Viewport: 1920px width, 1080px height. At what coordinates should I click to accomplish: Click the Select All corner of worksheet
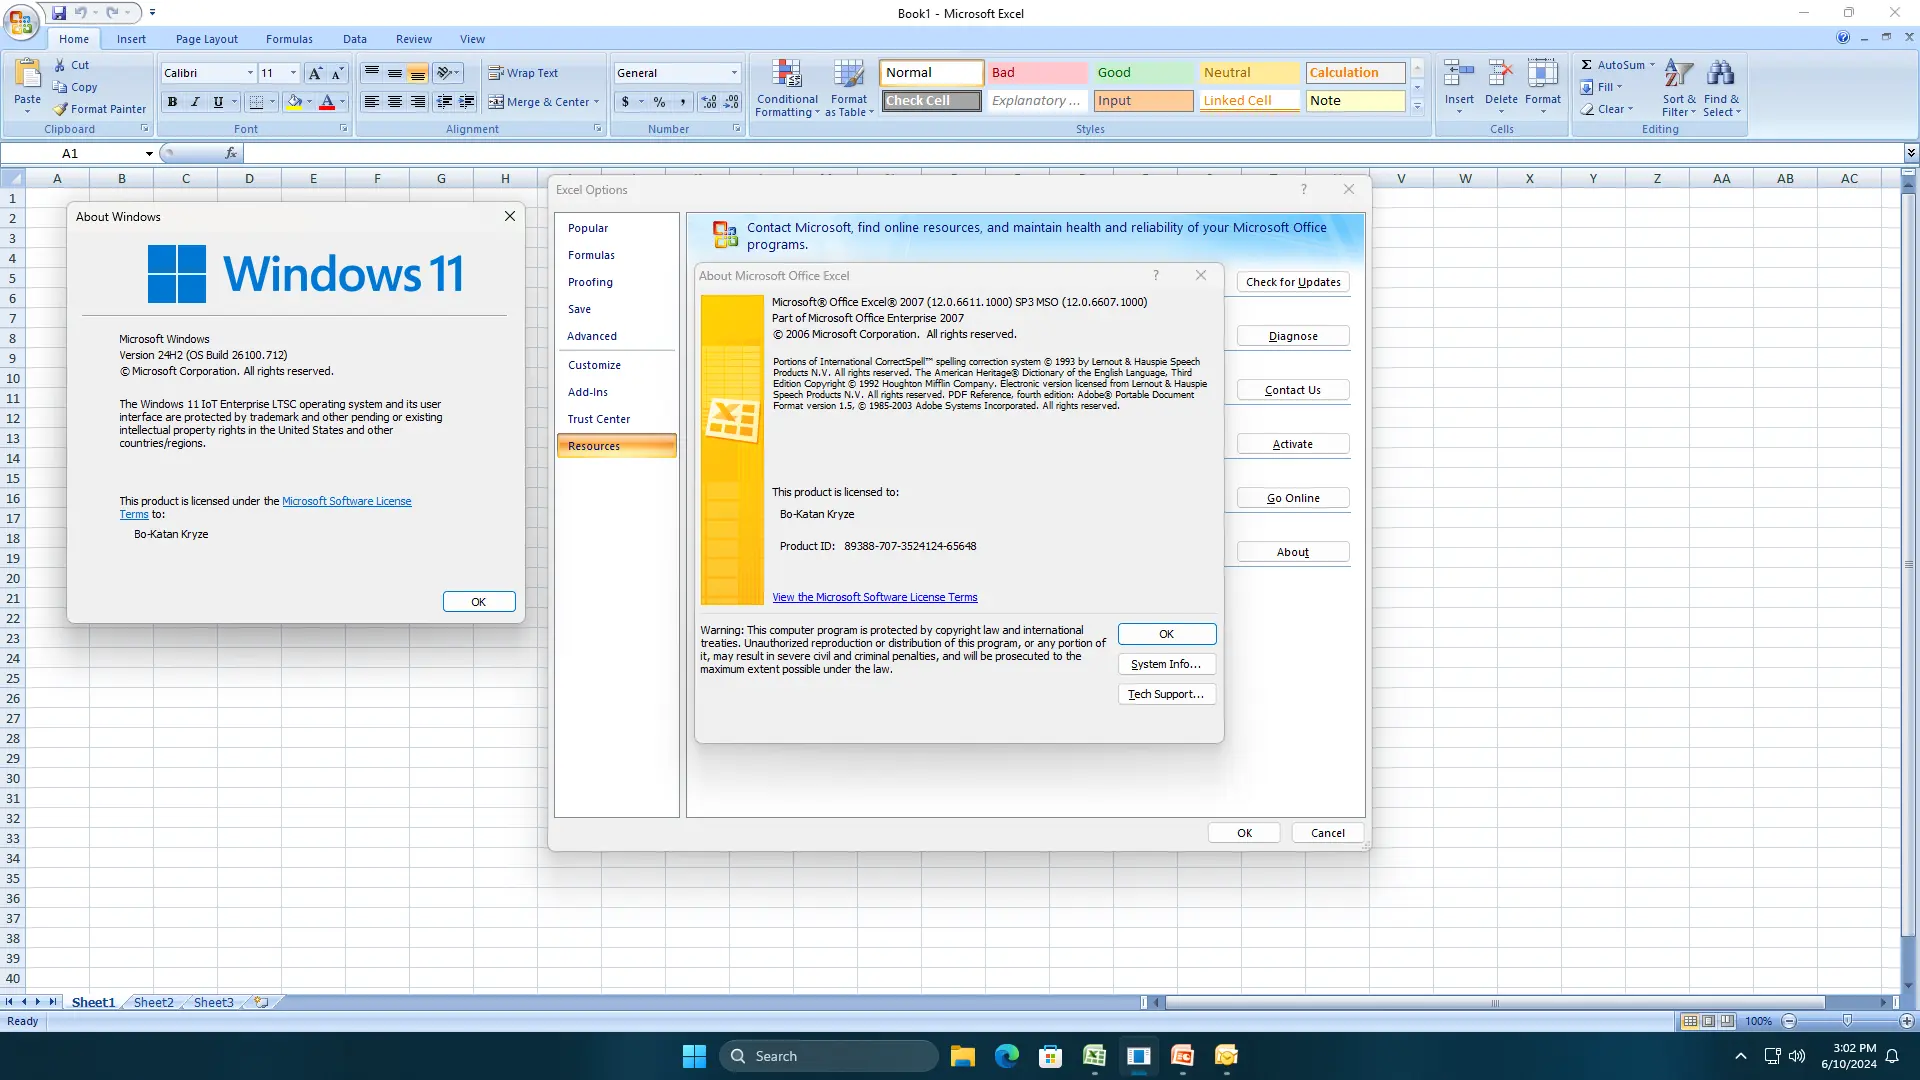(12, 179)
